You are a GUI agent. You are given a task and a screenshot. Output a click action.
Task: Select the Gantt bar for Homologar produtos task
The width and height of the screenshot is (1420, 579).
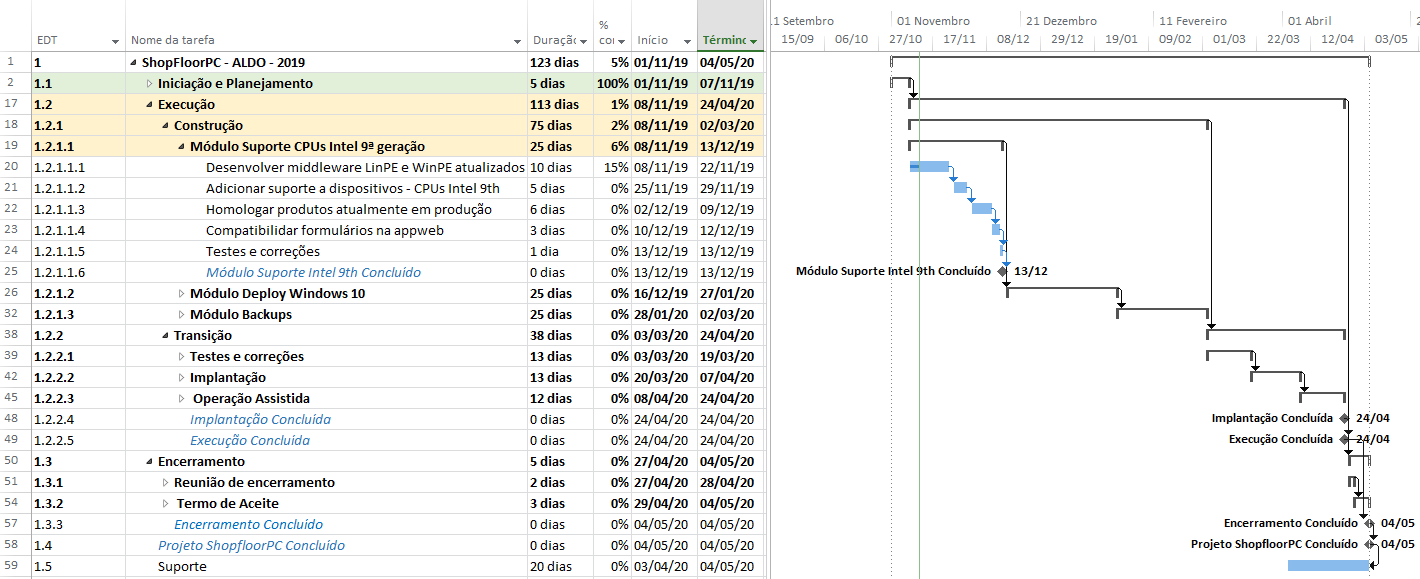point(982,208)
